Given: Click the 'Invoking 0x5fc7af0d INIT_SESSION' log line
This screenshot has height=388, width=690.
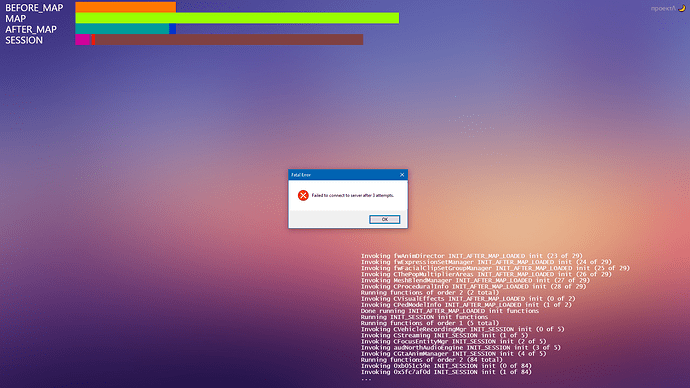Looking at the screenshot, I should tap(446, 372).
